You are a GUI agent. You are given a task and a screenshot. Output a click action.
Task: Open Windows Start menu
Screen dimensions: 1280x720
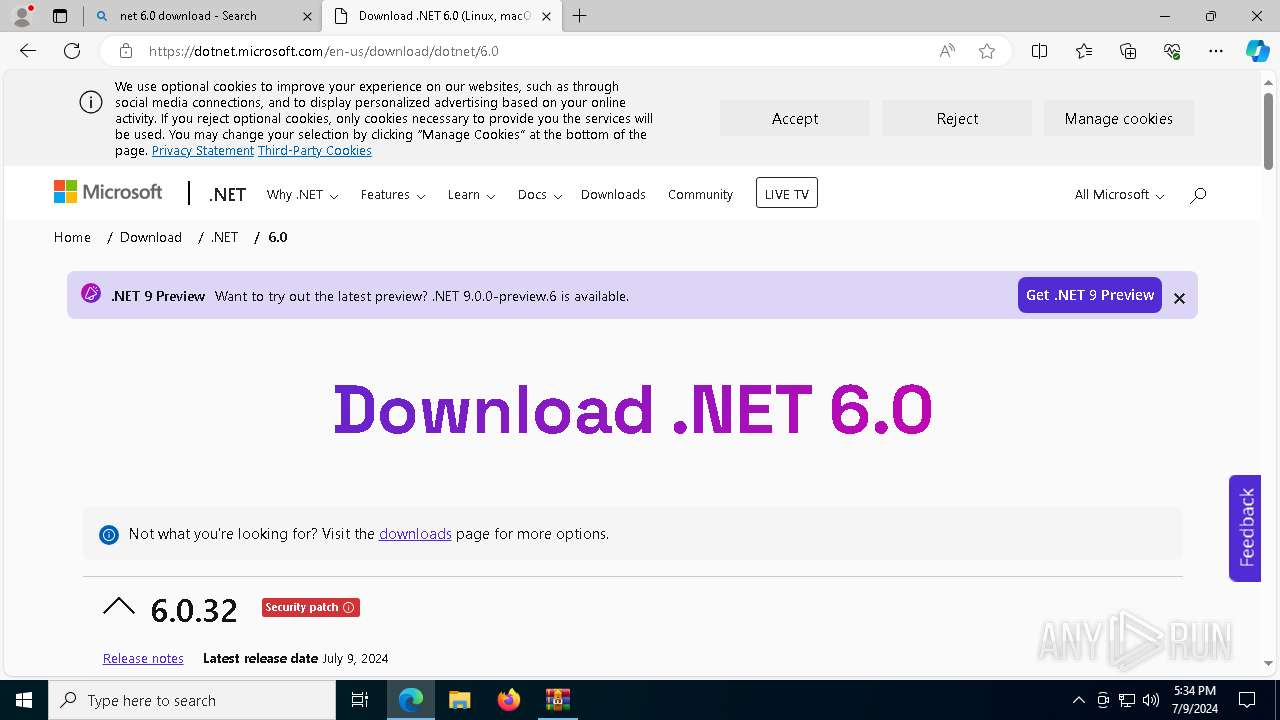(24, 700)
